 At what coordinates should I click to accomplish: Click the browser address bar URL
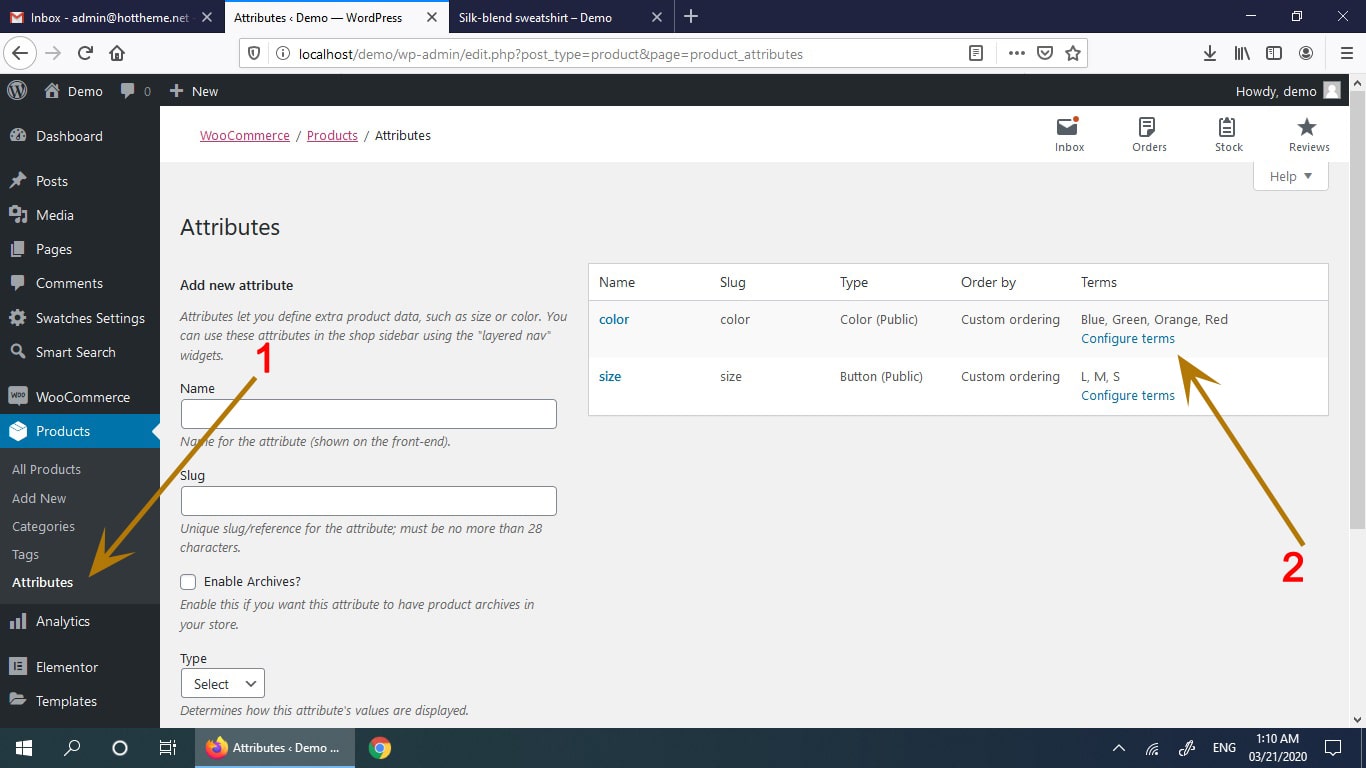pos(550,54)
